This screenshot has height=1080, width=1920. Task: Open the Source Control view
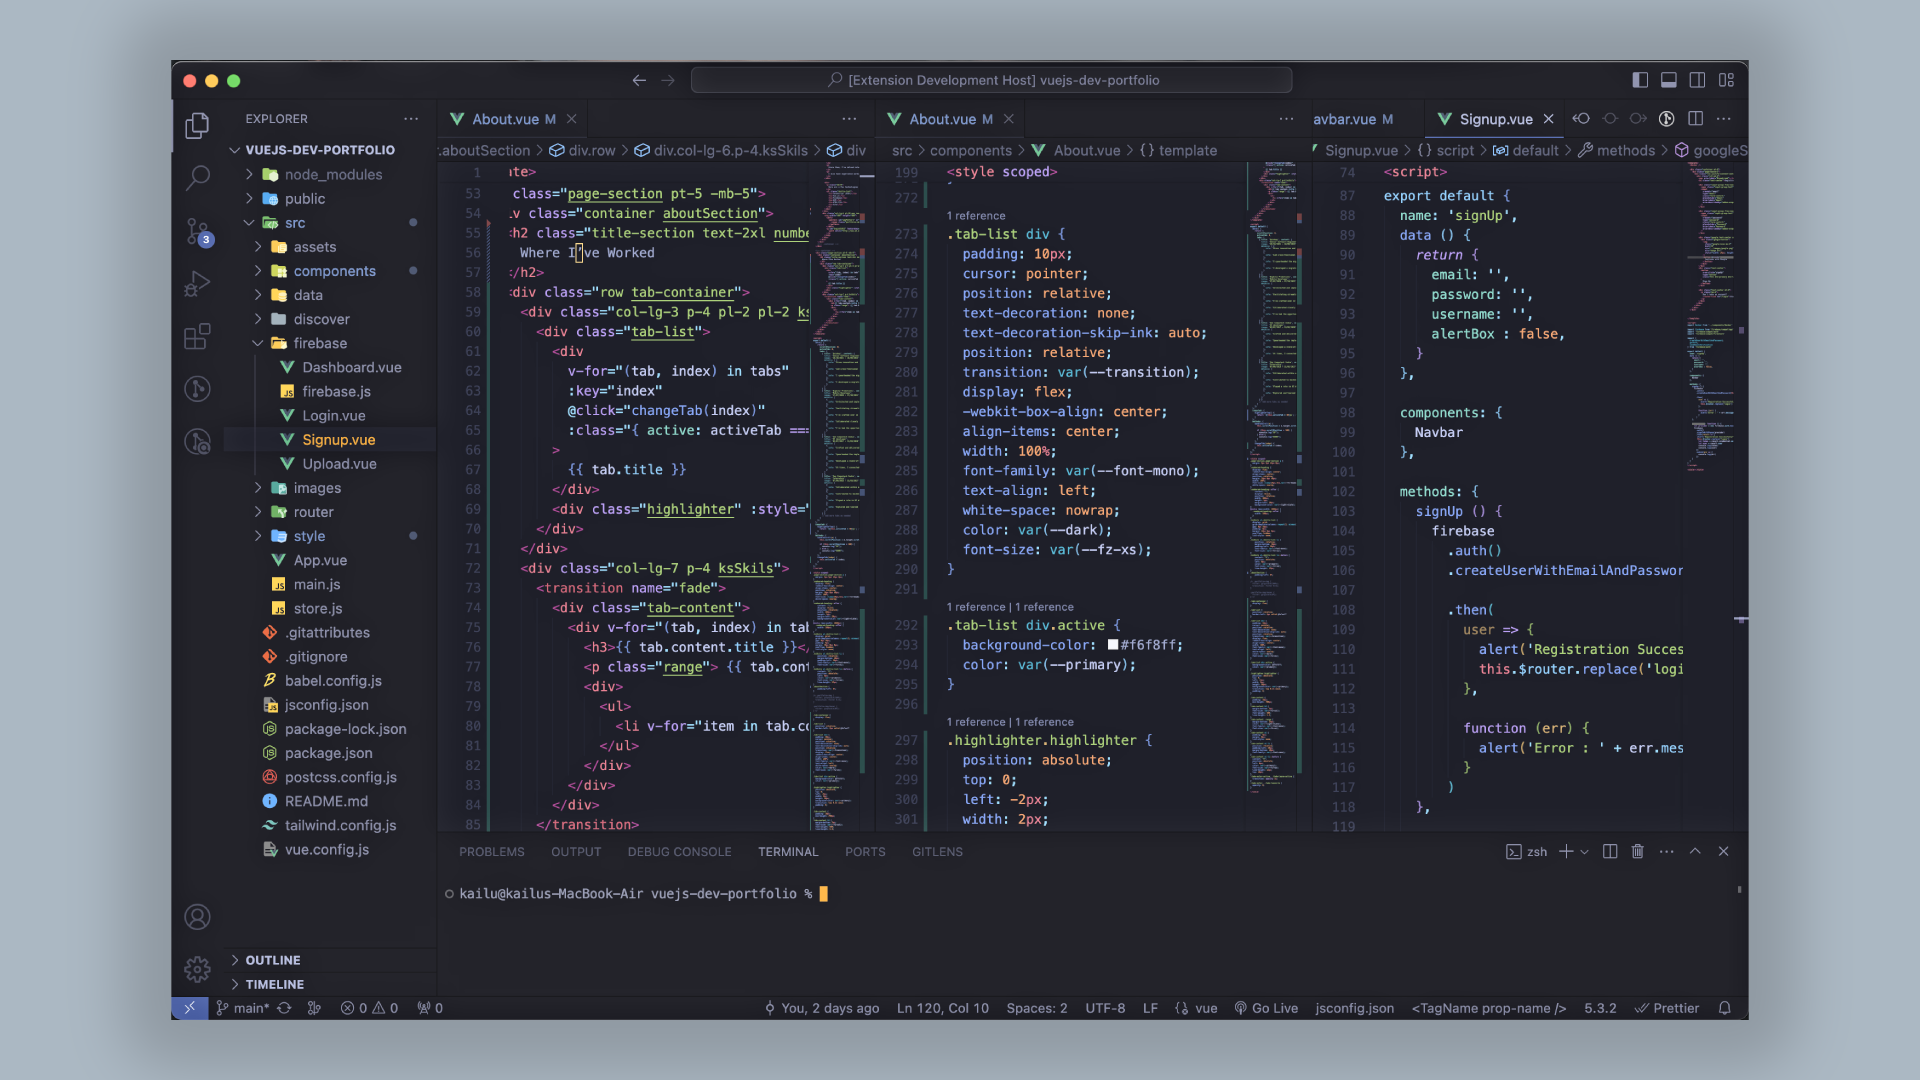point(197,231)
